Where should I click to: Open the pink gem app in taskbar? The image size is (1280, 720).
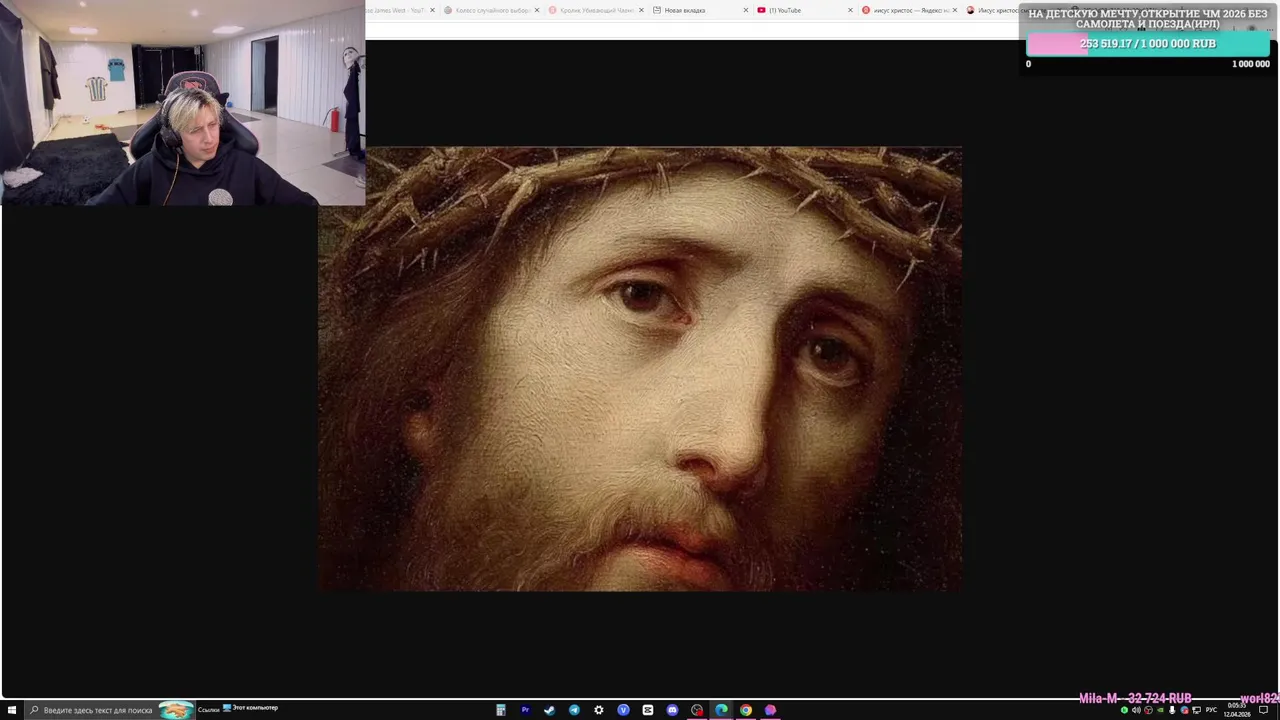pos(770,710)
